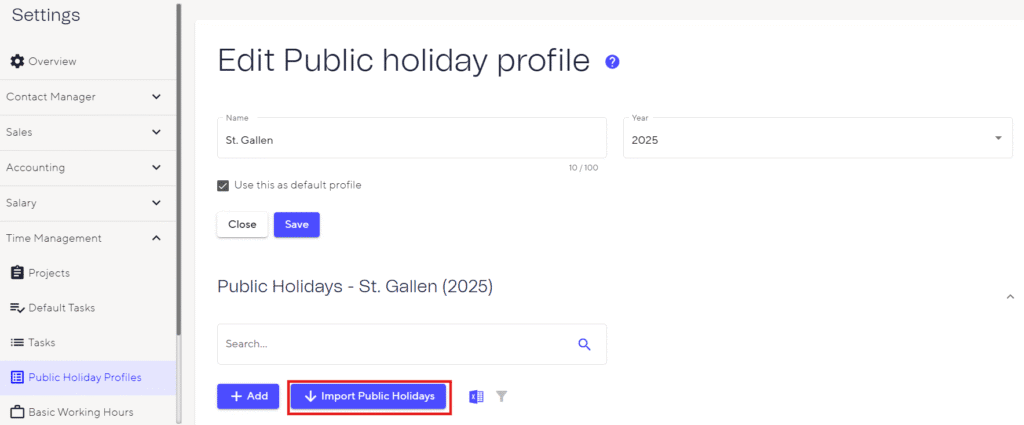The height and width of the screenshot is (425, 1024).
Task: Expand the Contact Manager section
Action: 156,97
